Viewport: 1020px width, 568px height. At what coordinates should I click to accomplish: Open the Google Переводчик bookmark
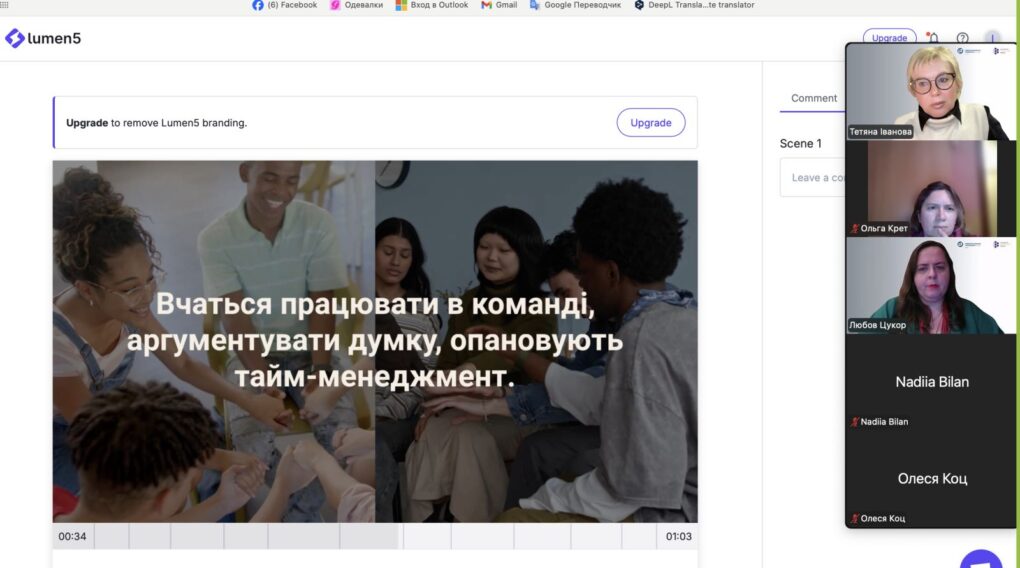575,5
